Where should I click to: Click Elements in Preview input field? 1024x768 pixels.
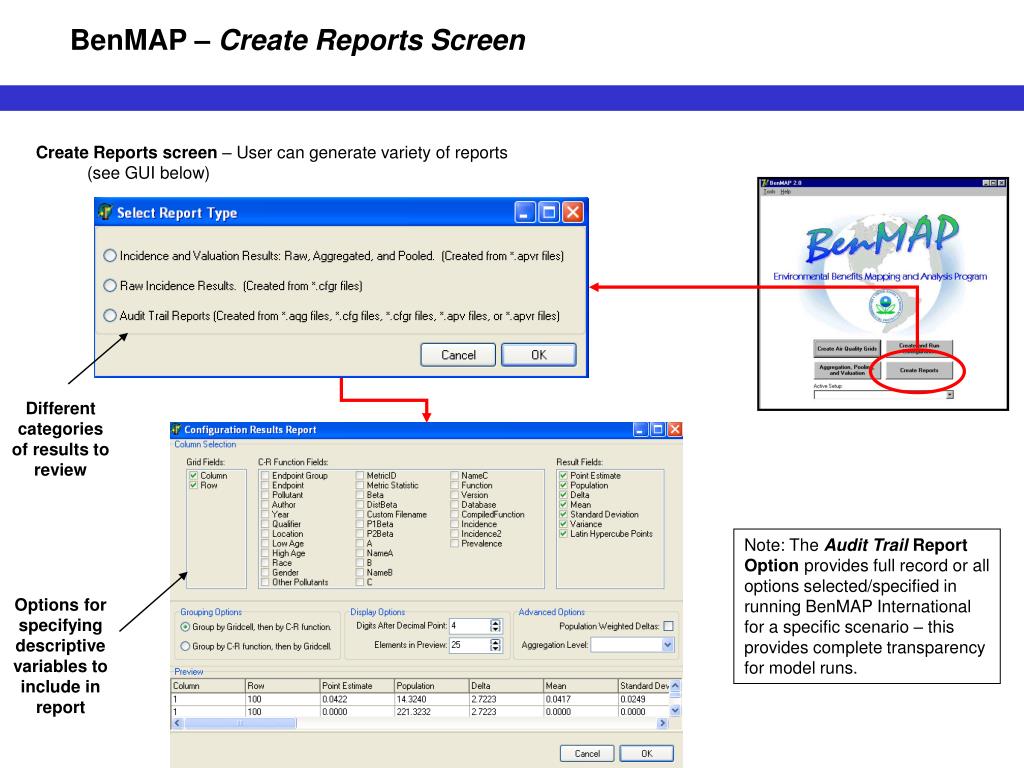pyautogui.click(x=469, y=645)
